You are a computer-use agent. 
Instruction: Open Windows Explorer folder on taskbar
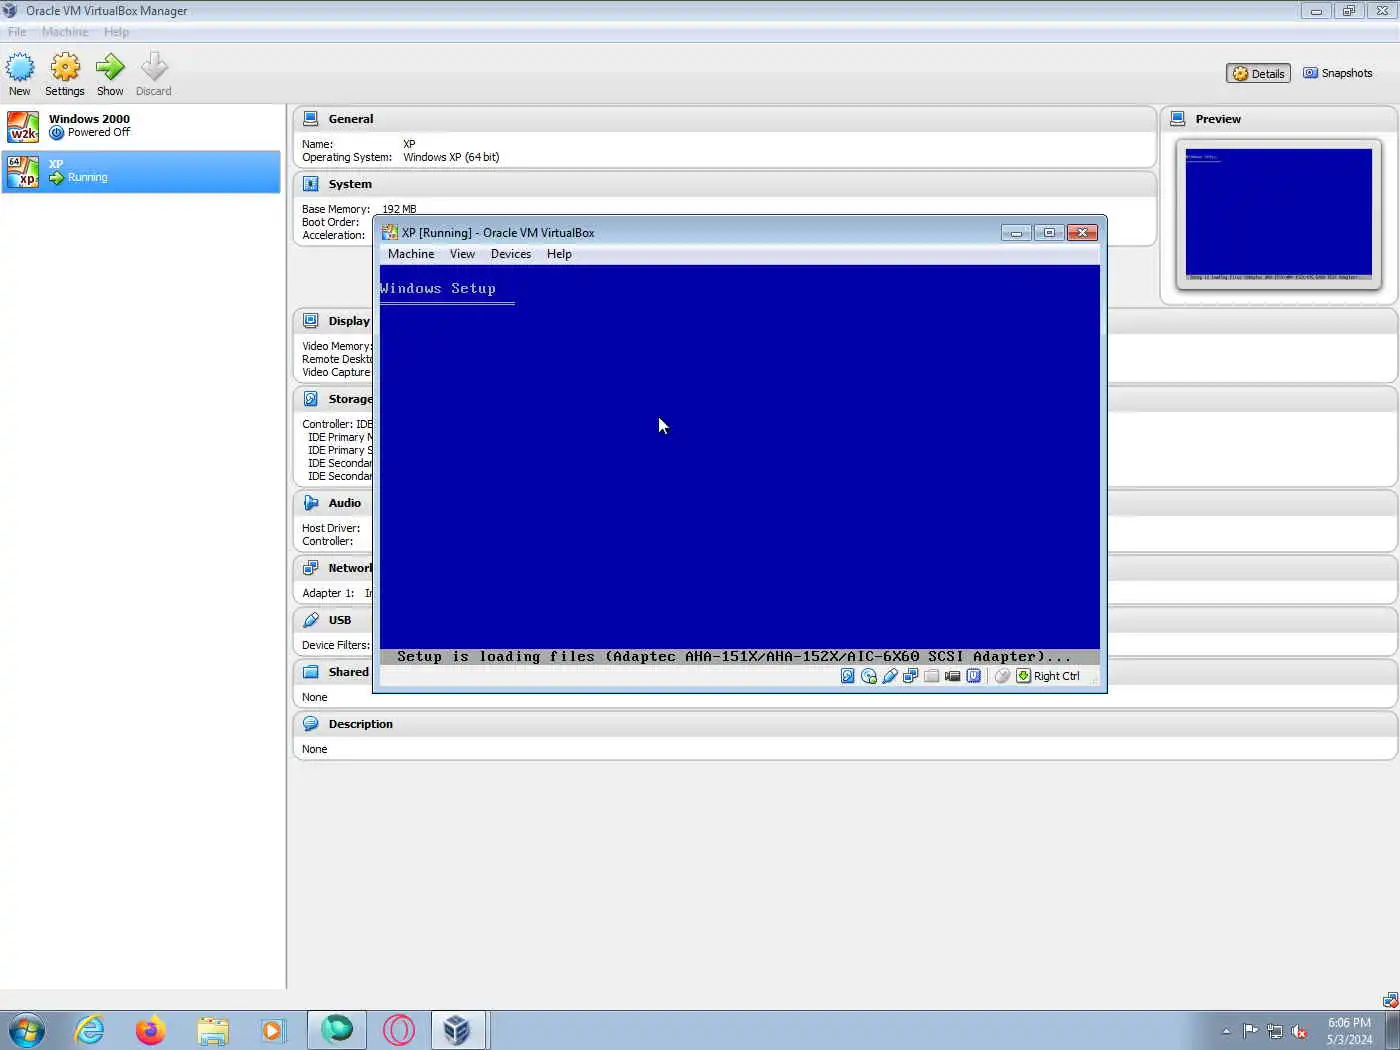[212, 1030]
